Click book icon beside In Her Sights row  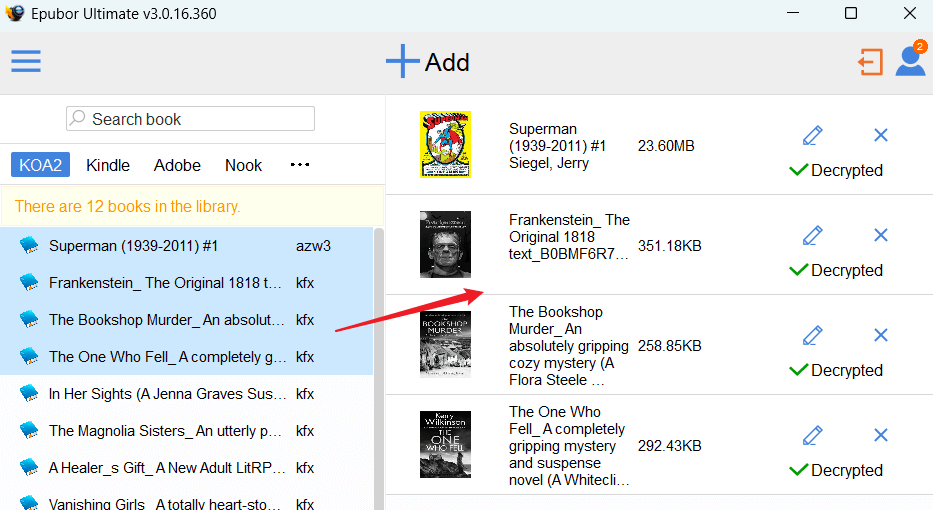coord(29,393)
